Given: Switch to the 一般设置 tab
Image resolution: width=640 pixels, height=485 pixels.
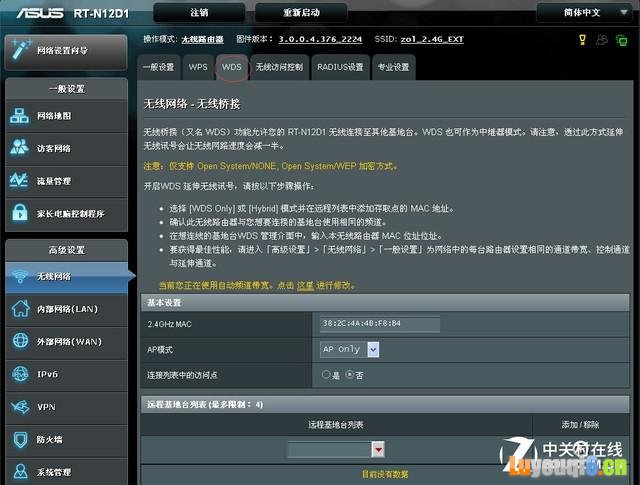Looking at the screenshot, I should click(158, 67).
